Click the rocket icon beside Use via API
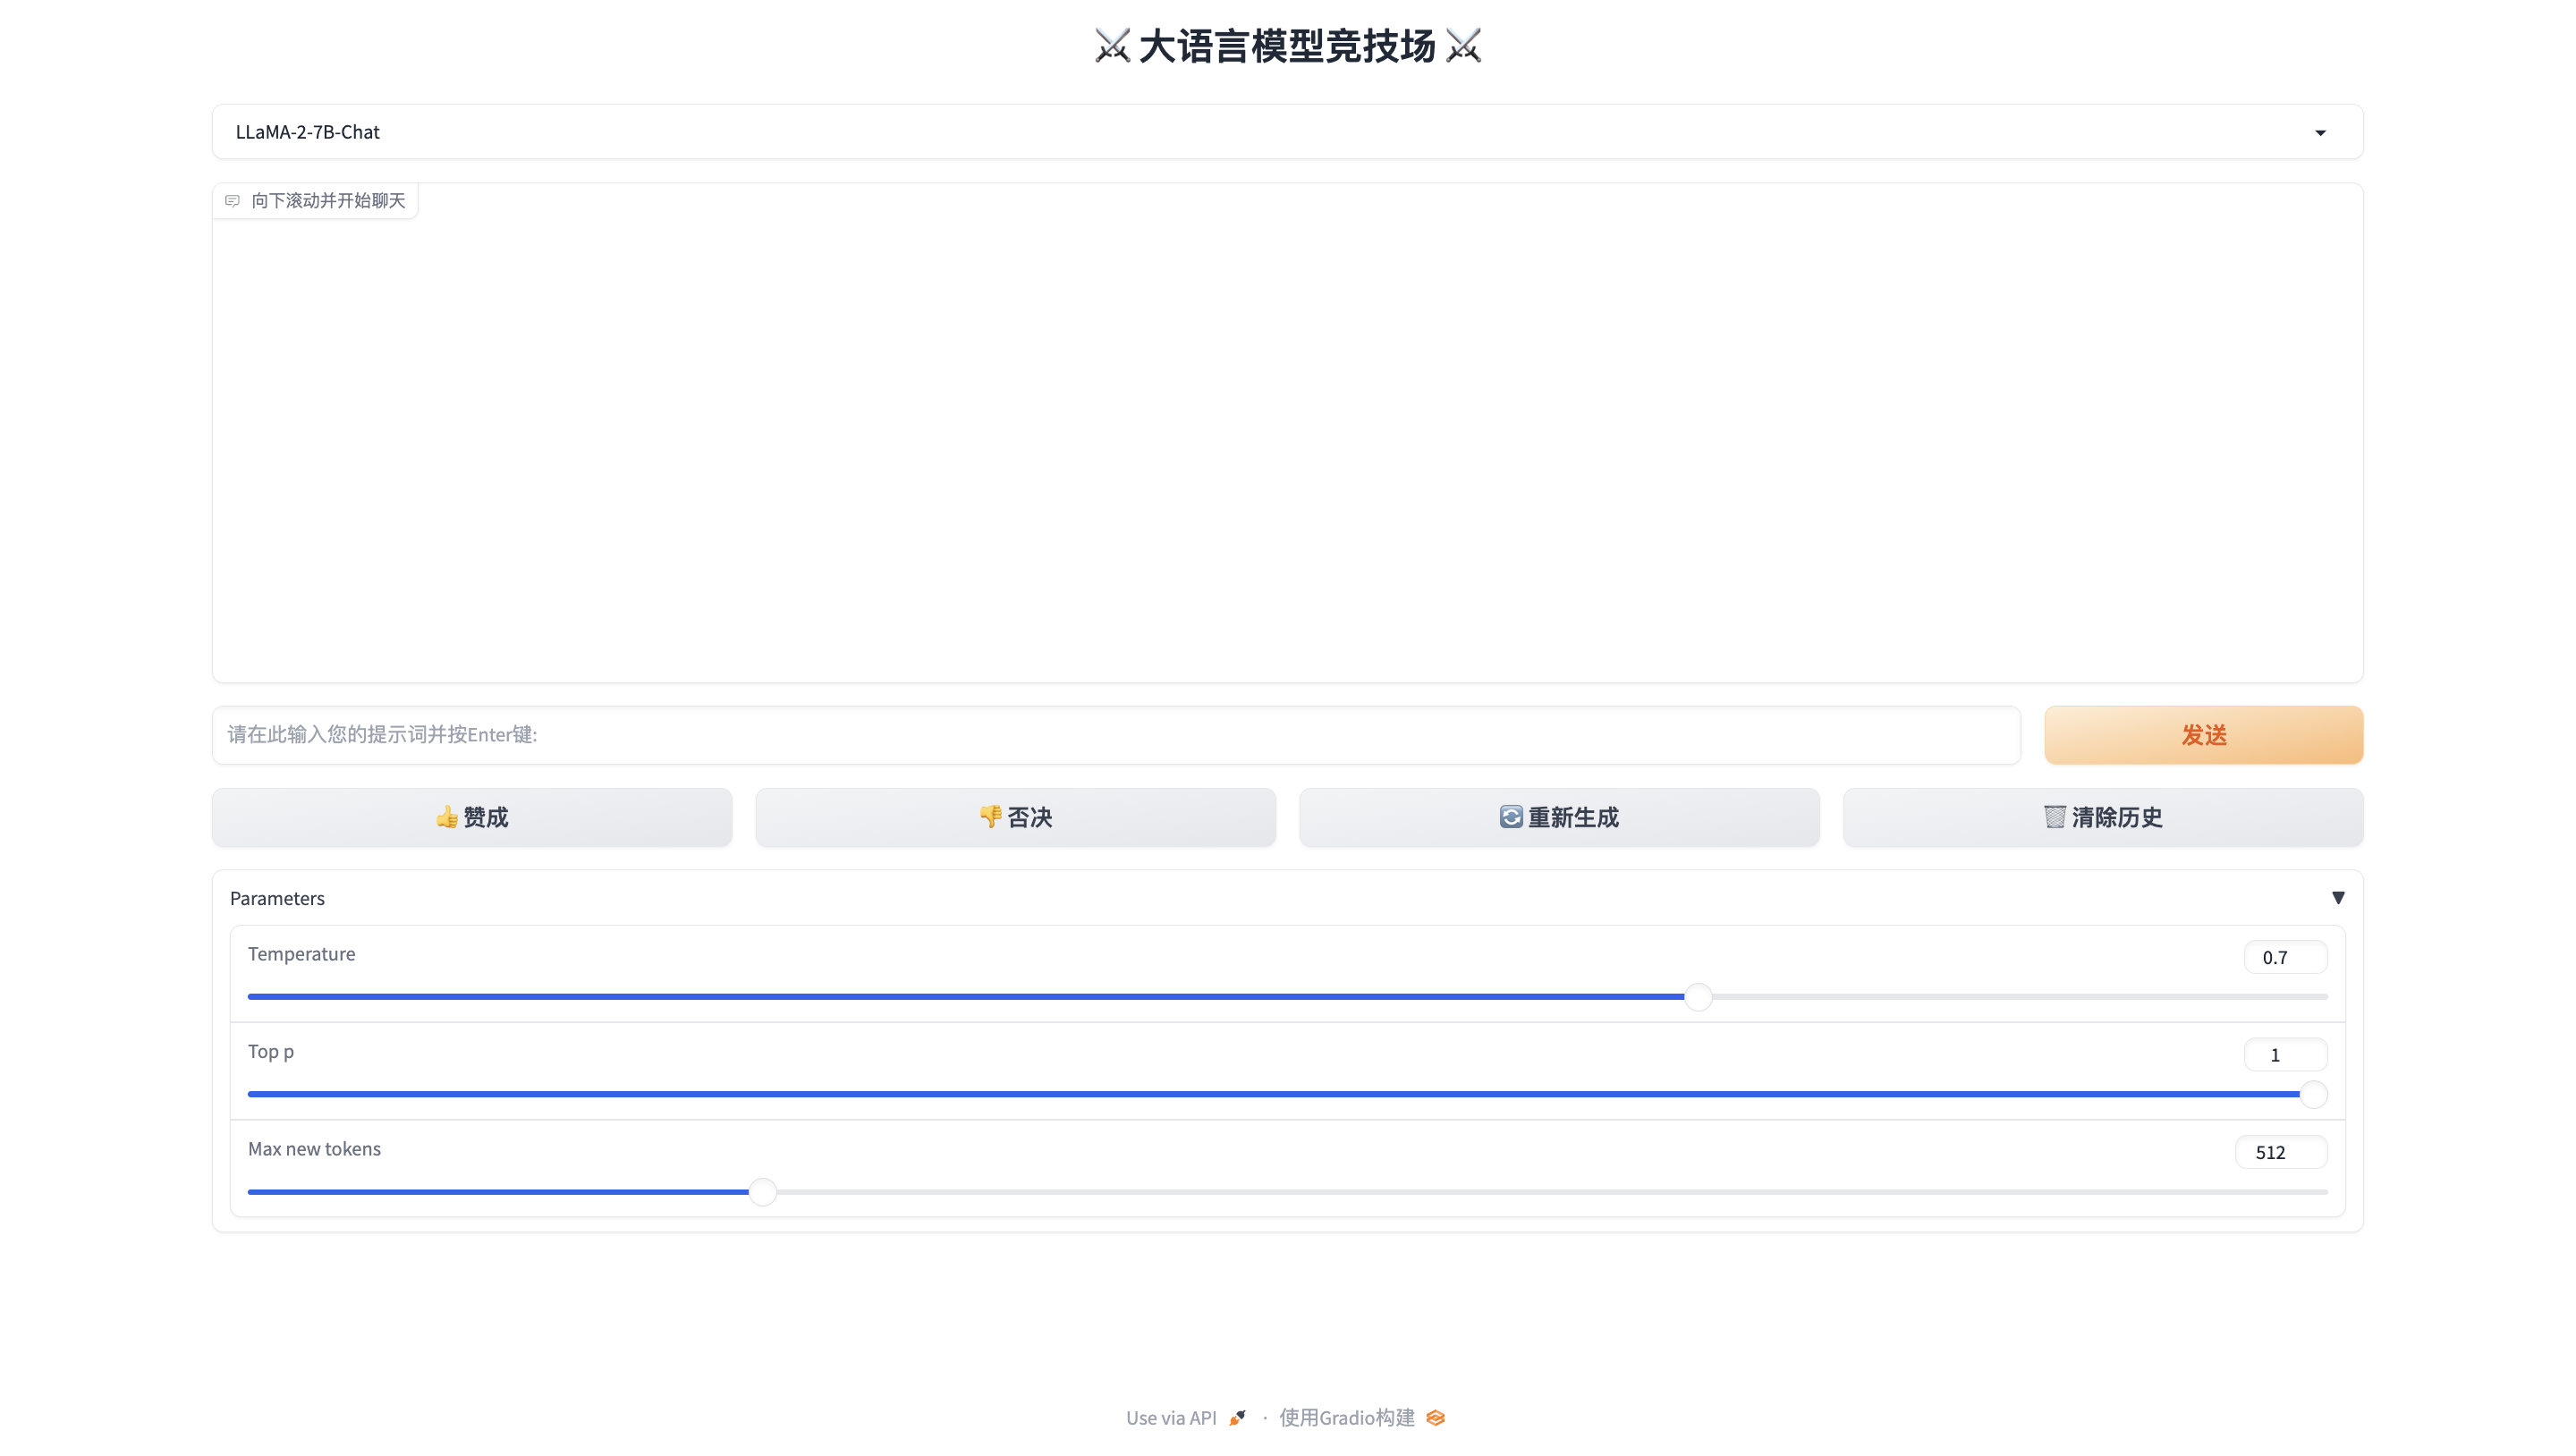Screen dimensions: 2576x1456 click(1238, 1417)
